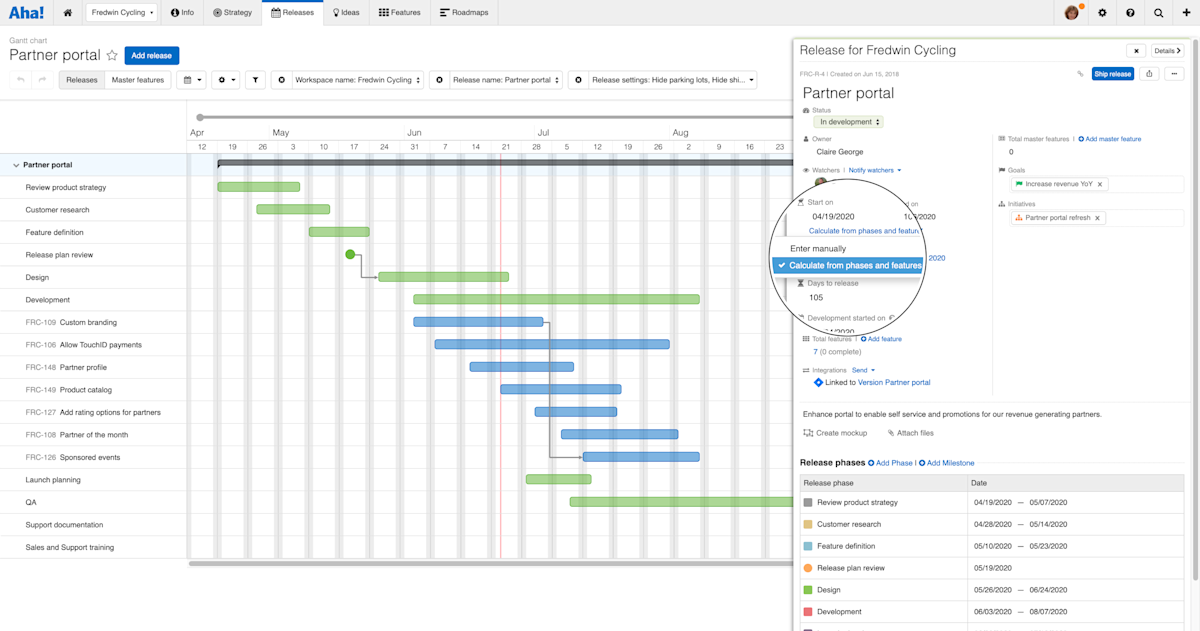Open the Roadmaps tab
This screenshot has width=1200, height=631.
(x=462, y=13)
